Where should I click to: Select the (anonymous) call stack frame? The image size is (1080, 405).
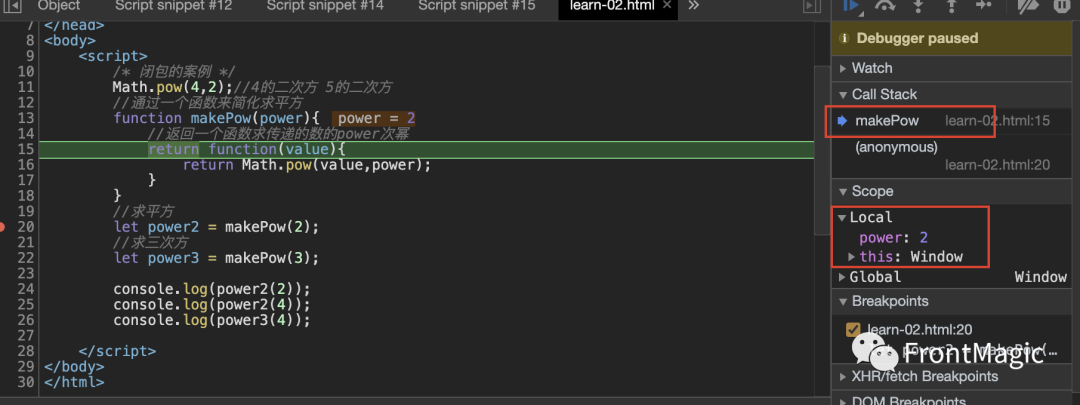coord(896,147)
